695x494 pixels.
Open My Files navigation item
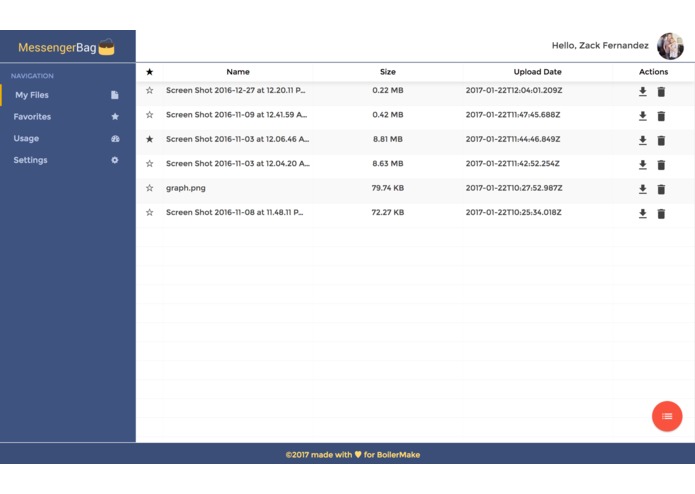(x=68, y=95)
